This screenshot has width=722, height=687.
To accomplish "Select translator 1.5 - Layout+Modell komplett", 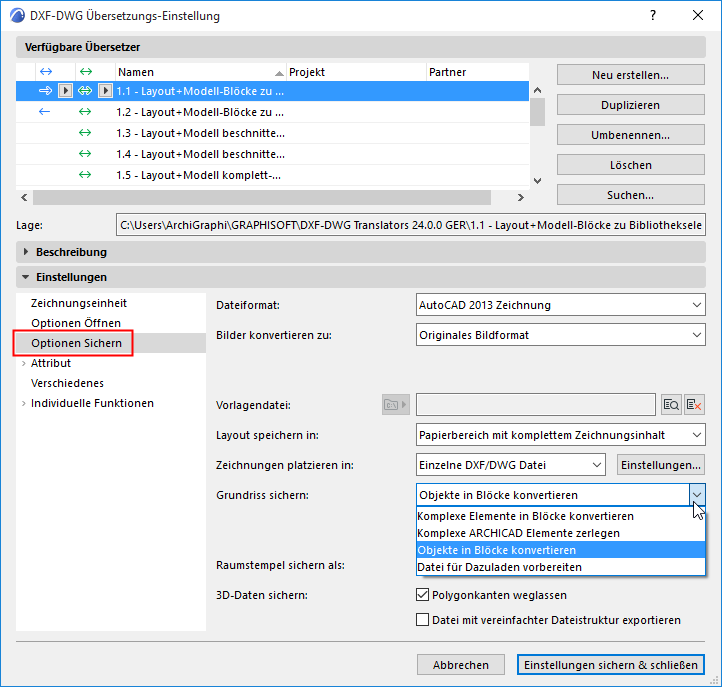I will (272, 175).
